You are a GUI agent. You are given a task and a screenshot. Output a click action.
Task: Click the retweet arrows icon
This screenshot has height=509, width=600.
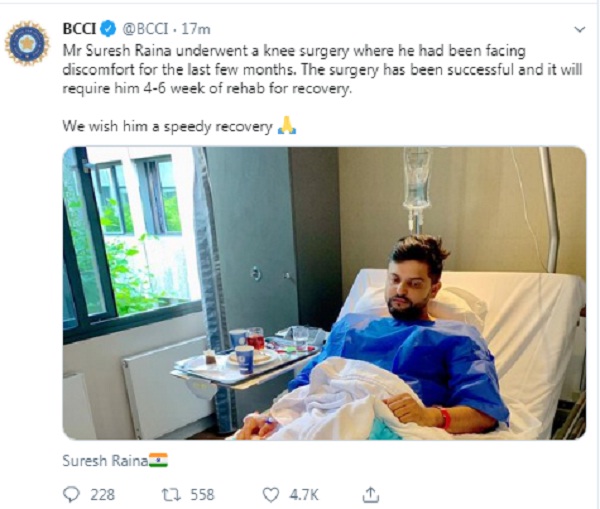169,494
